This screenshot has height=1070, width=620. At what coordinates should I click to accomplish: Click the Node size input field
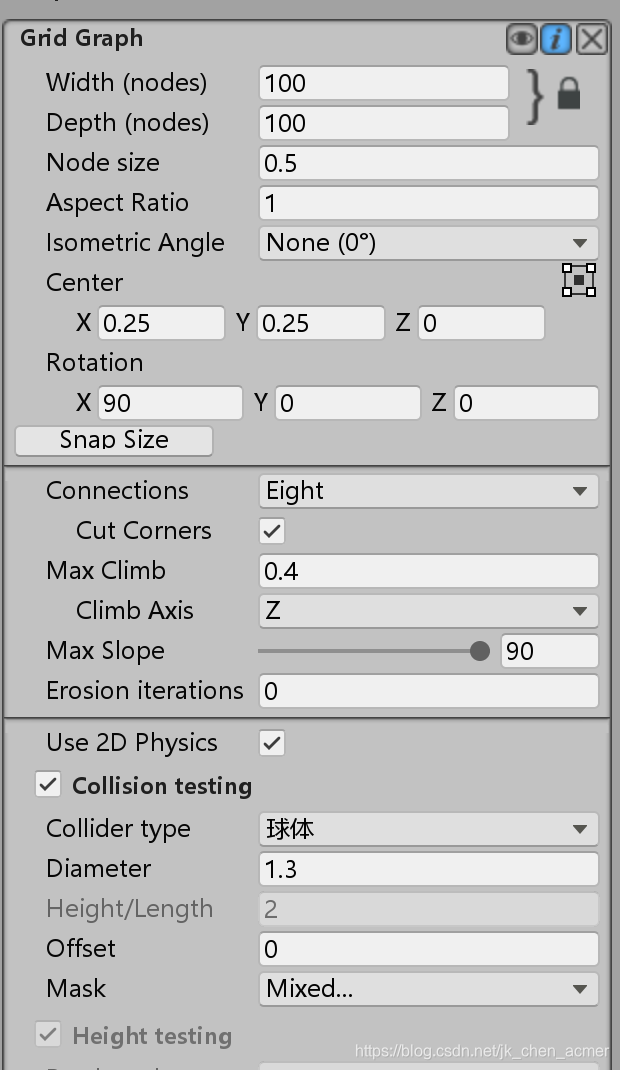(428, 162)
